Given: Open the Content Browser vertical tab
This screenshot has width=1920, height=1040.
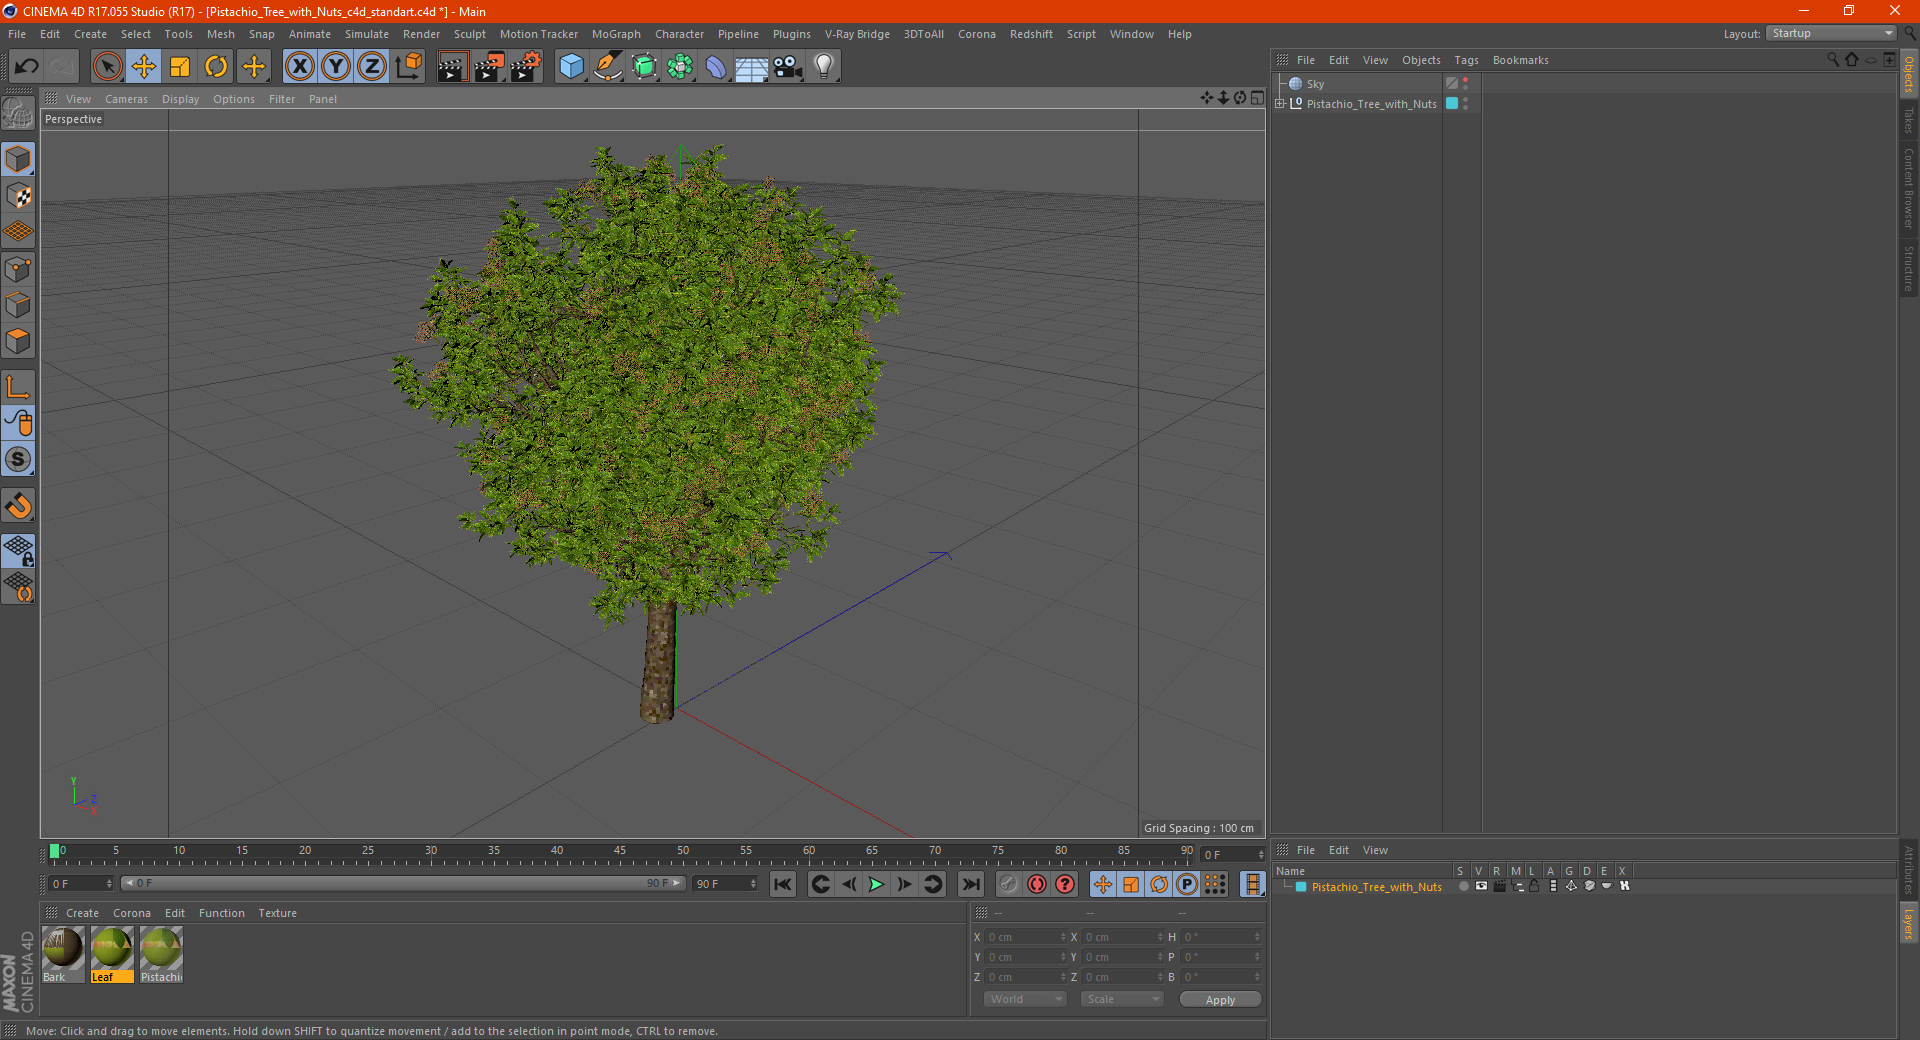Looking at the screenshot, I should coord(1909,188).
